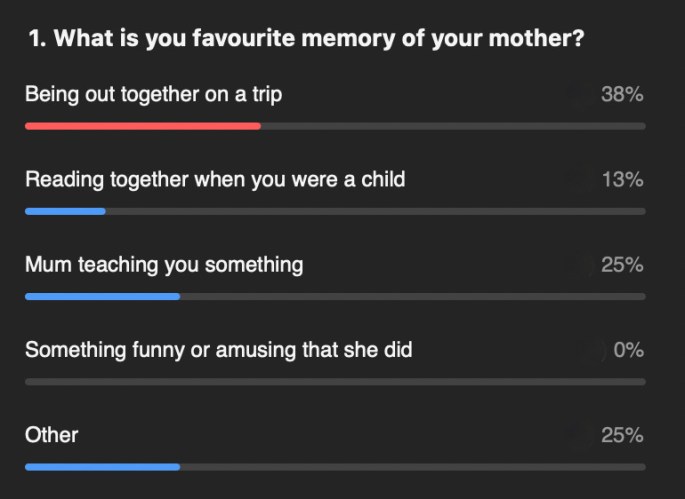Viewport: 685px width, 499px height.
Task: Click the 25% result for Mum teaching
Action: [x=621, y=265]
